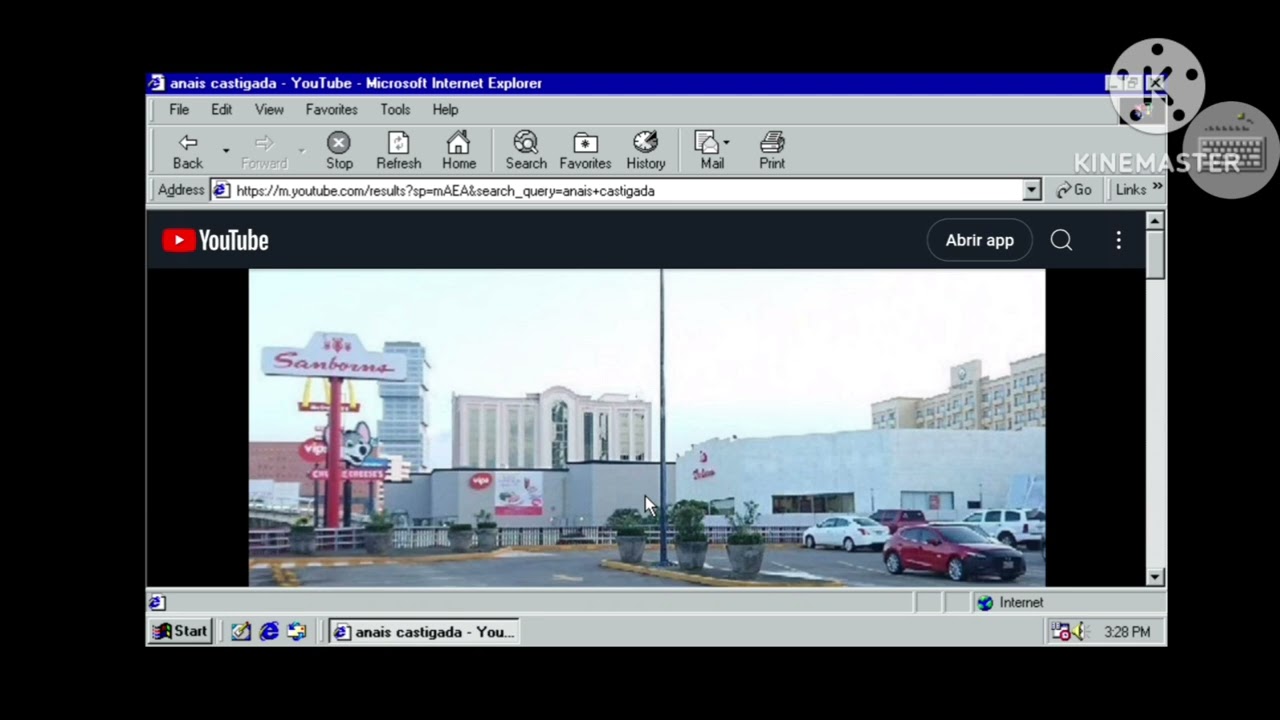Click the scroll up arrow of the page
The width and height of the screenshot is (1280, 720).
[x=1155, y=220]
